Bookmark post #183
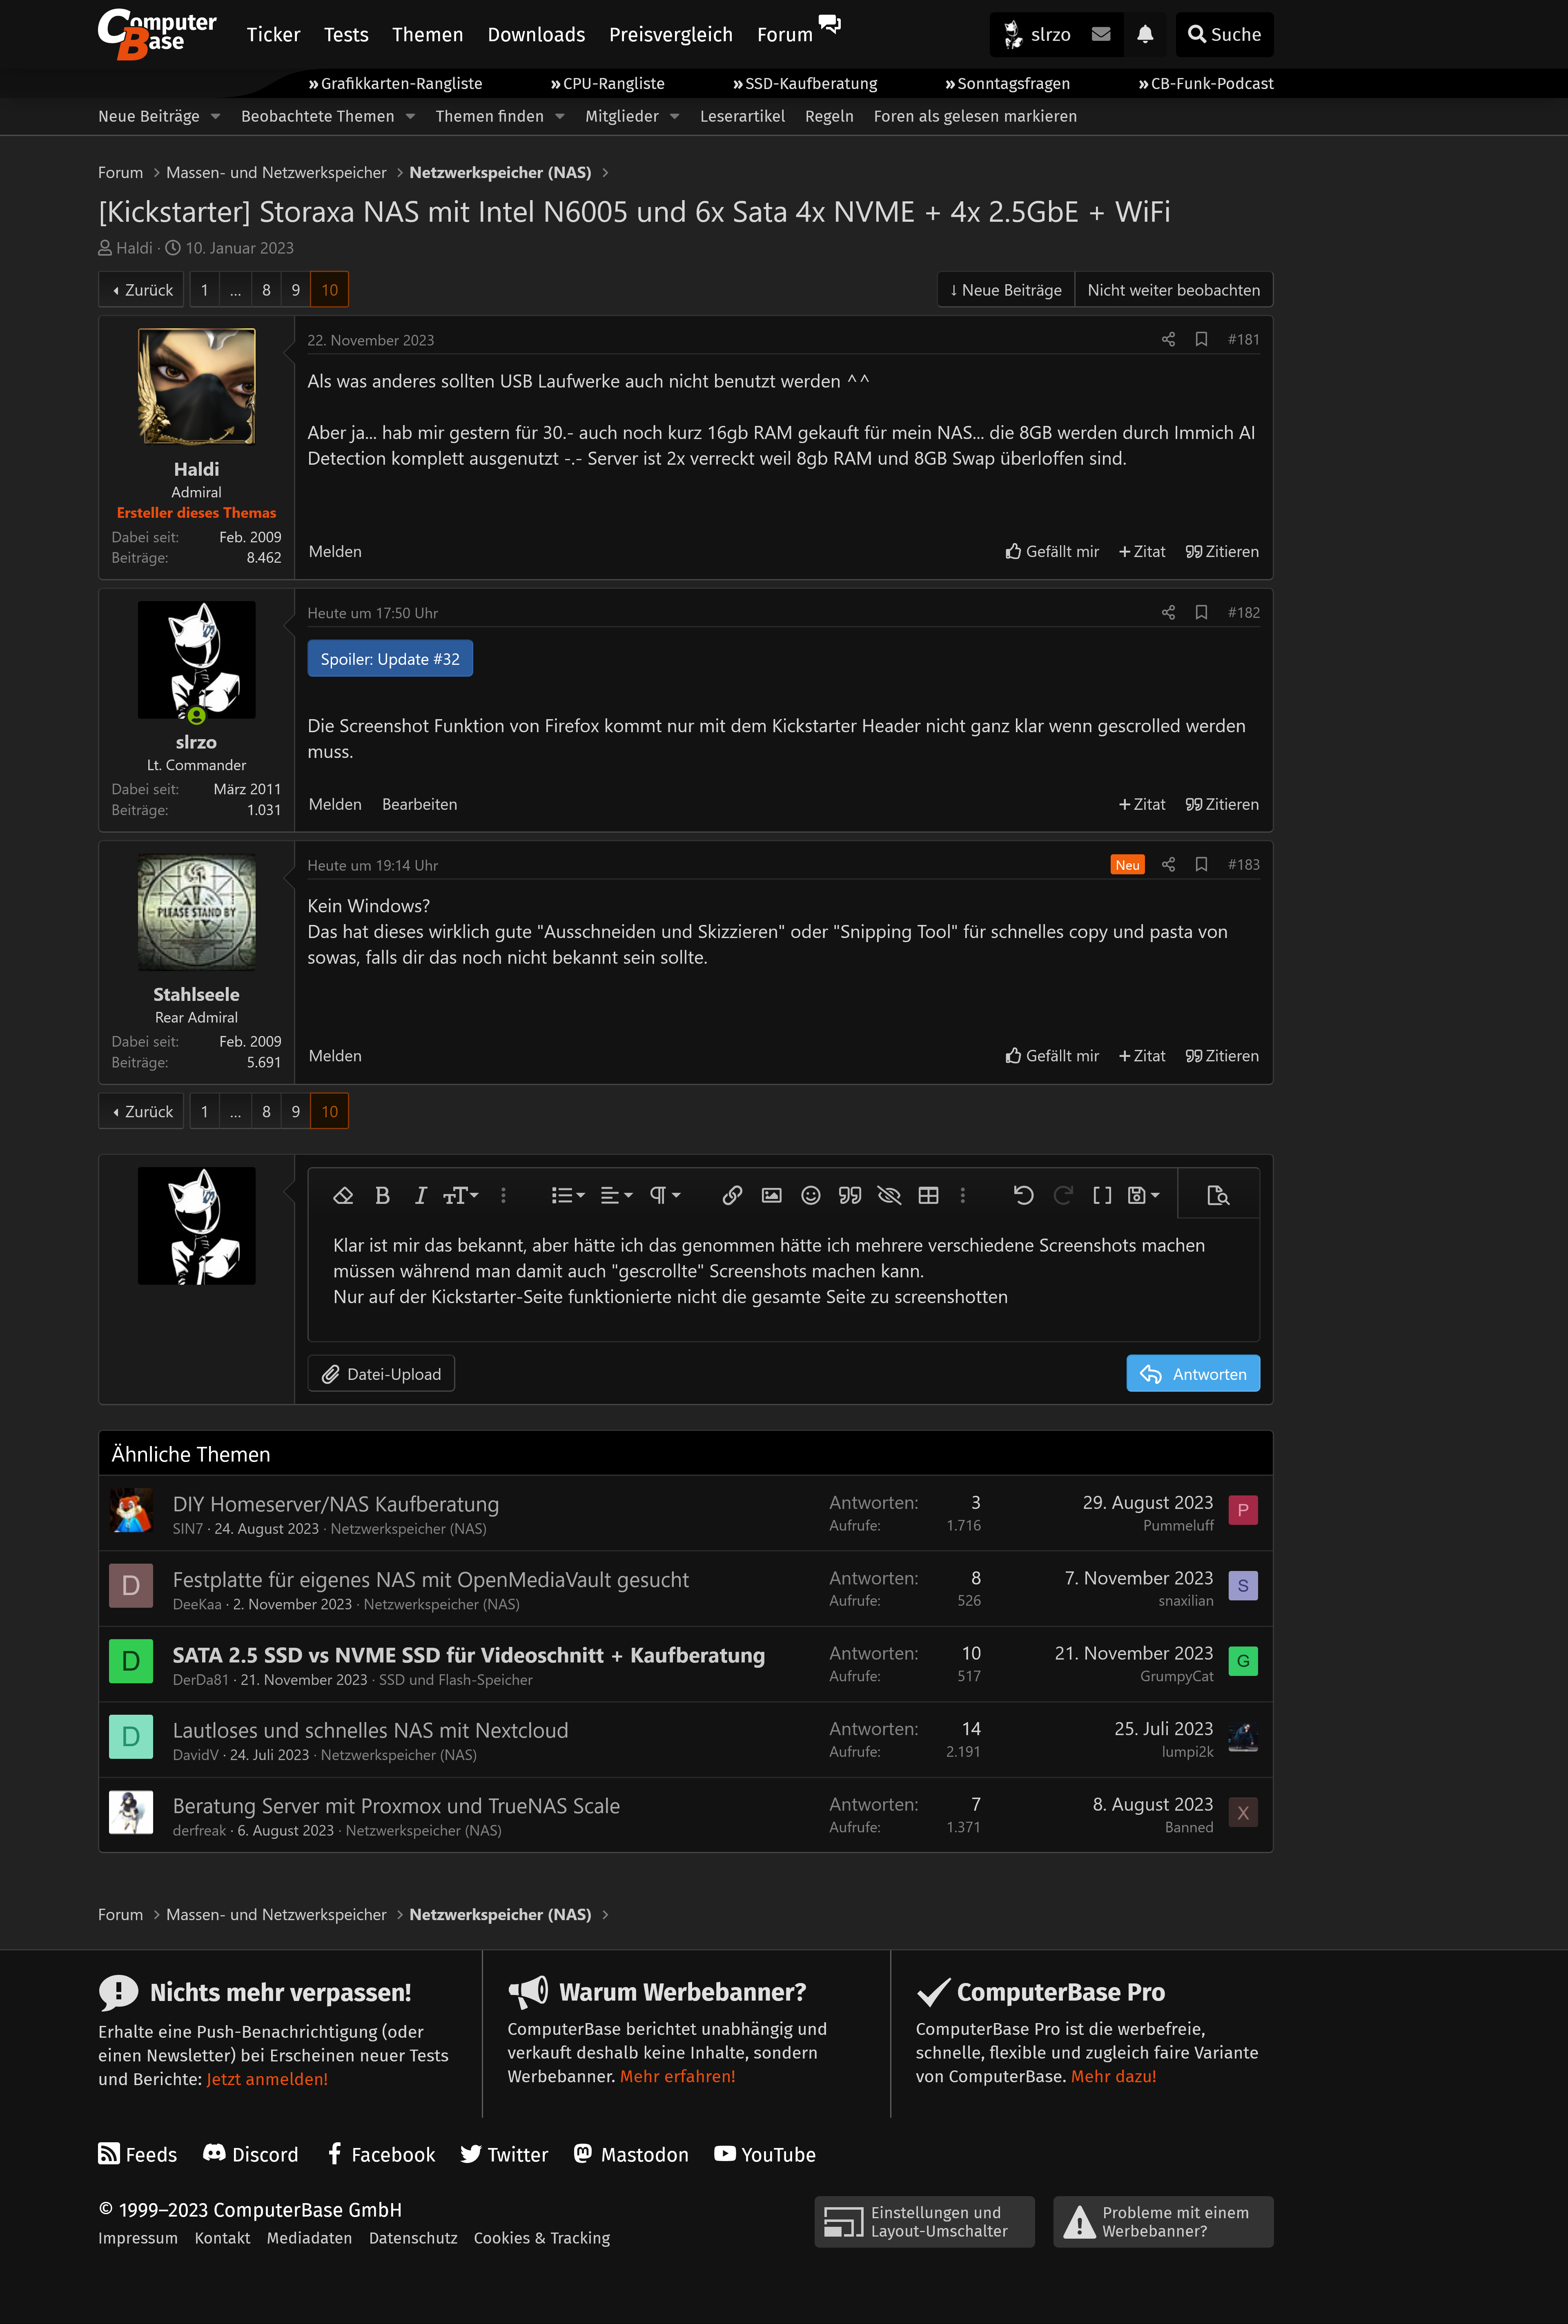Image resolution: width=1568 pixels, height=2324 pixels. coord(1201,864)
